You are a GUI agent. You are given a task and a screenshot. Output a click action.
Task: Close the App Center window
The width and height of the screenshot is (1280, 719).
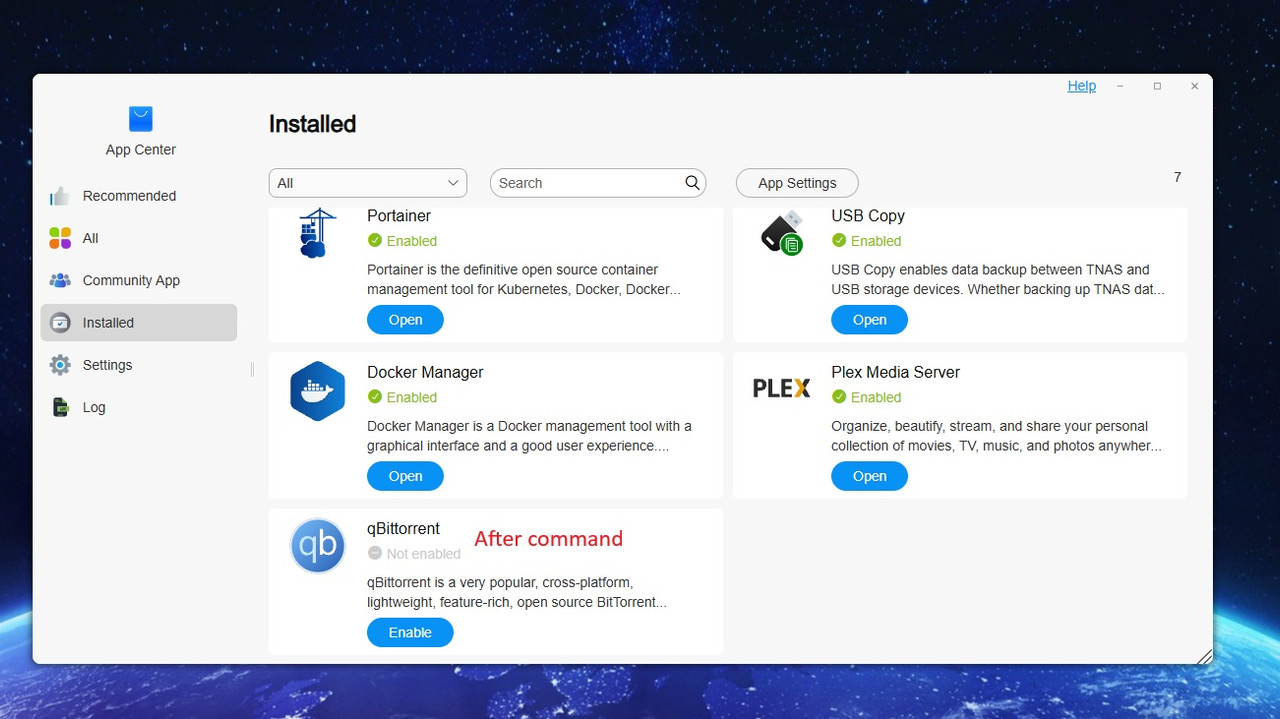click(1194, 86)
